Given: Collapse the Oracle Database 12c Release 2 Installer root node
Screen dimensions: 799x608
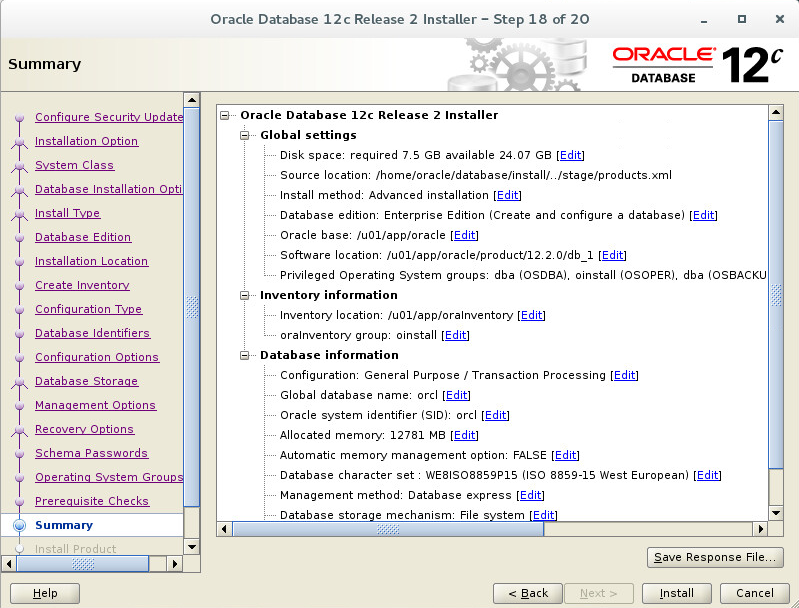Looking at the screenshot, I should [224, 116].
